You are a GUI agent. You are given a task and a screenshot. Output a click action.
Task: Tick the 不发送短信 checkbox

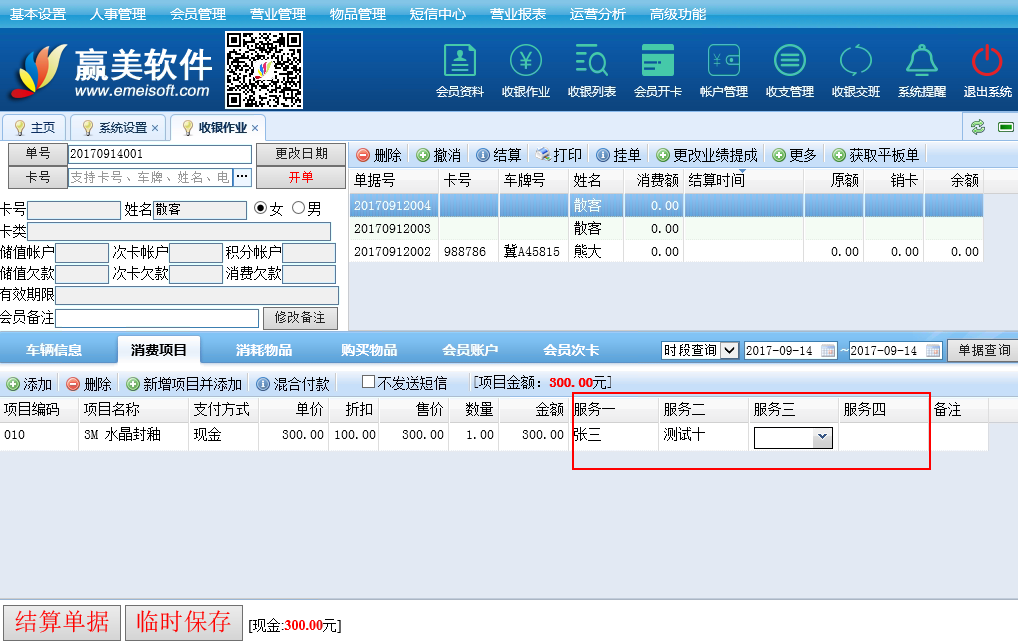coord(368,382)
